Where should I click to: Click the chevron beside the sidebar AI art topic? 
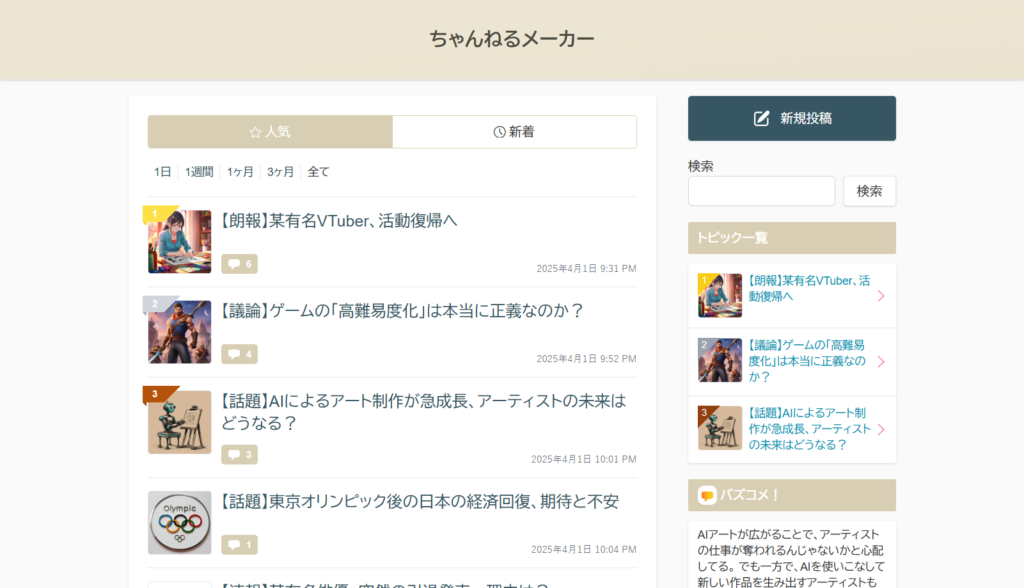tap(881, 429)
